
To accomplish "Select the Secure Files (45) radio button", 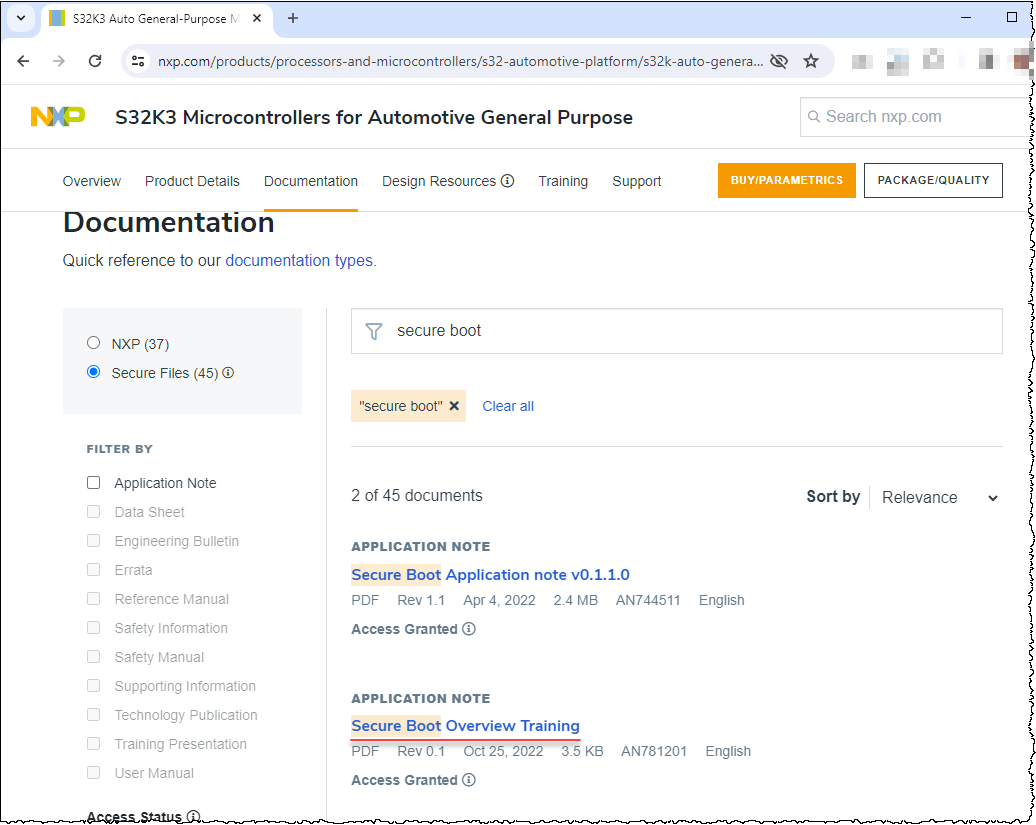I will (x=93, y=371).
